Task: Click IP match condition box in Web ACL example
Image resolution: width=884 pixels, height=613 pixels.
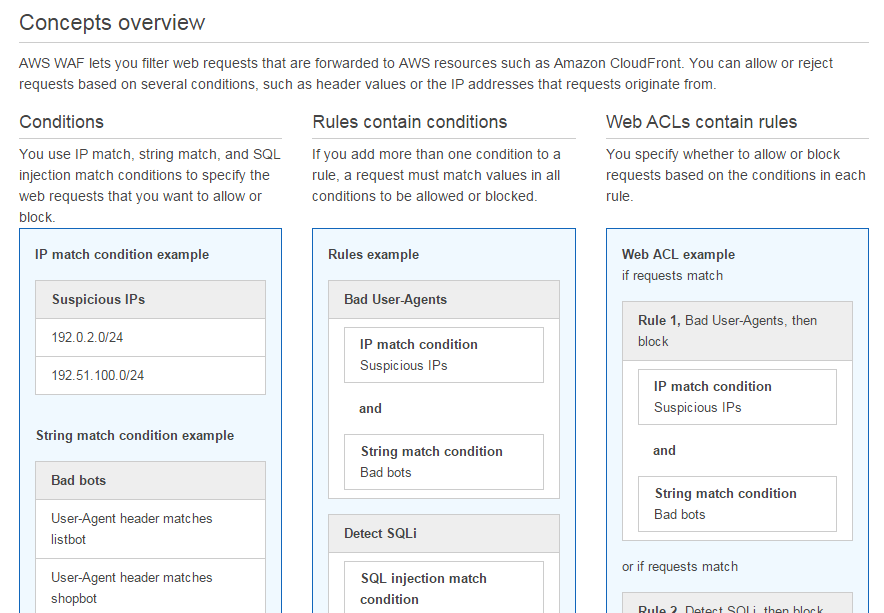Action: (x=737, y=397)
